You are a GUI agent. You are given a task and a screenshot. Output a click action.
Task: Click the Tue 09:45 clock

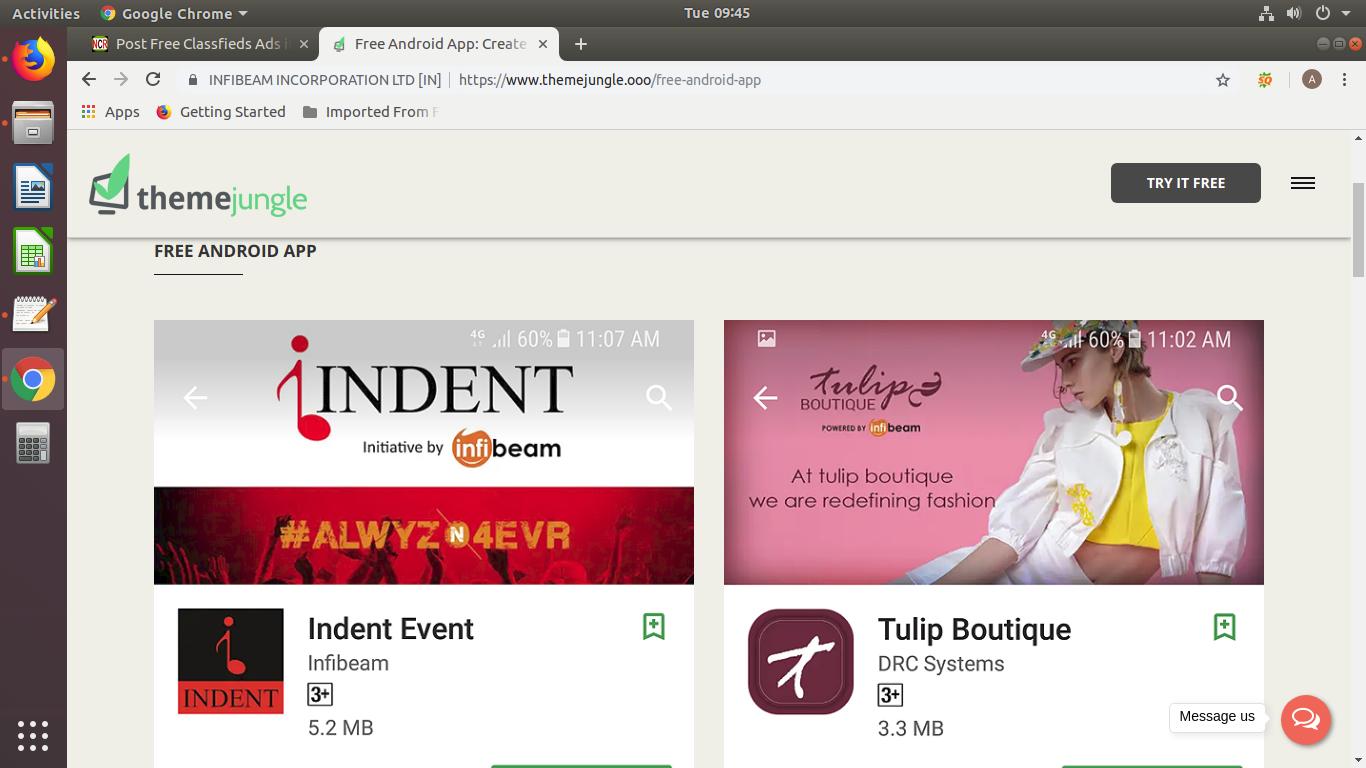pos(717,13)
